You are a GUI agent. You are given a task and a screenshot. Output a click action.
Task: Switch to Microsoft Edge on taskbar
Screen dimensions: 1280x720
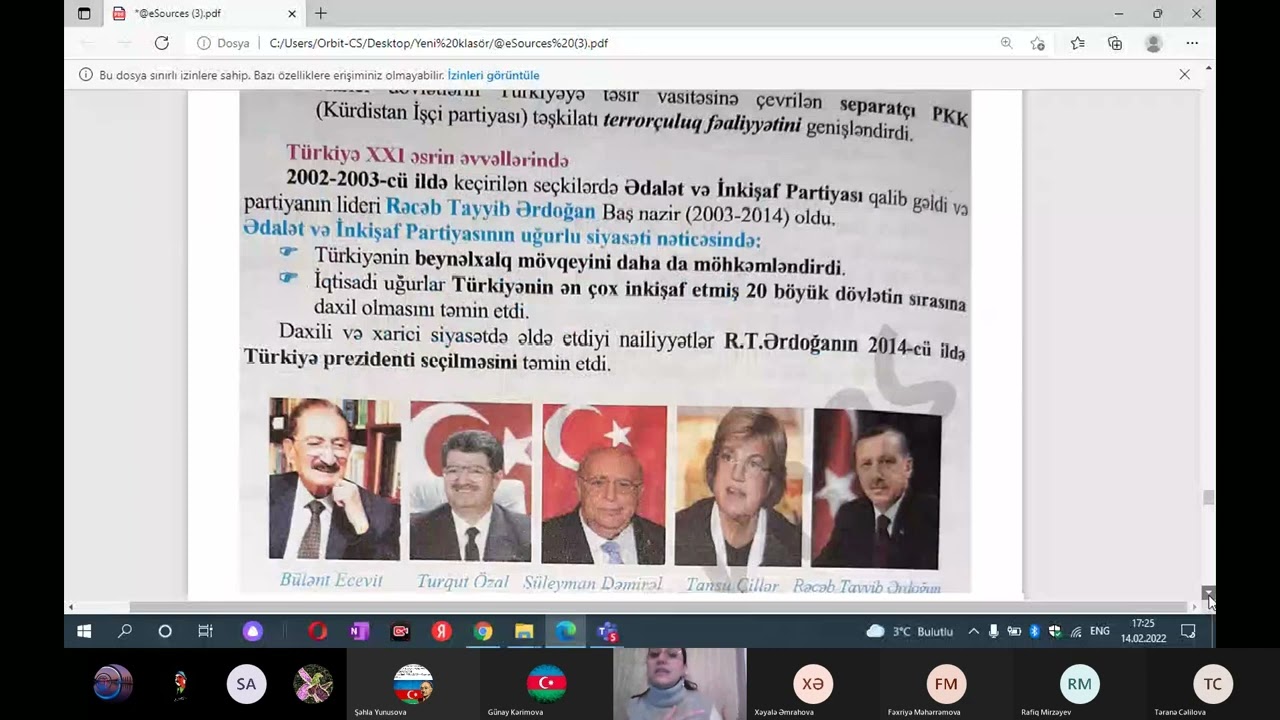pyautogui.click(x=566, y=631)
